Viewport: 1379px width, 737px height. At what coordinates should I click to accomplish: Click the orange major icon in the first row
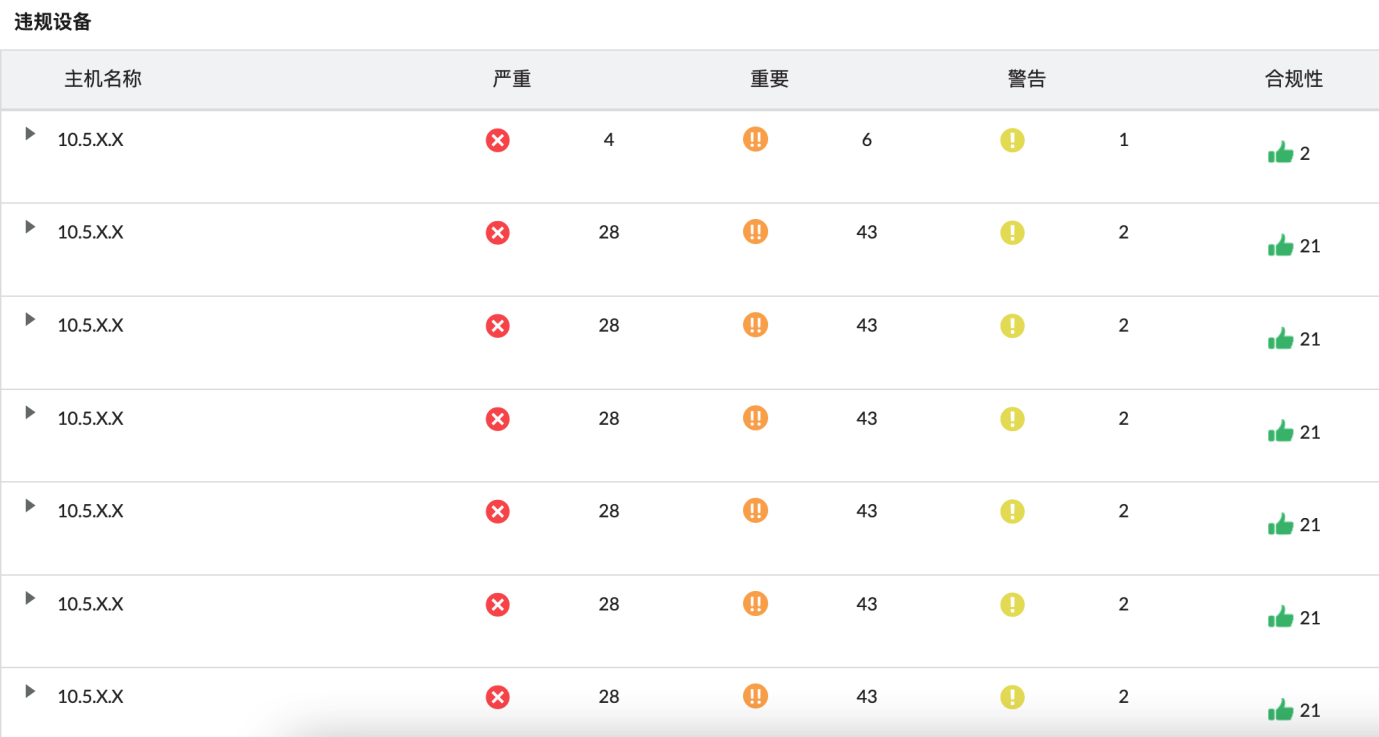[755, 139]
